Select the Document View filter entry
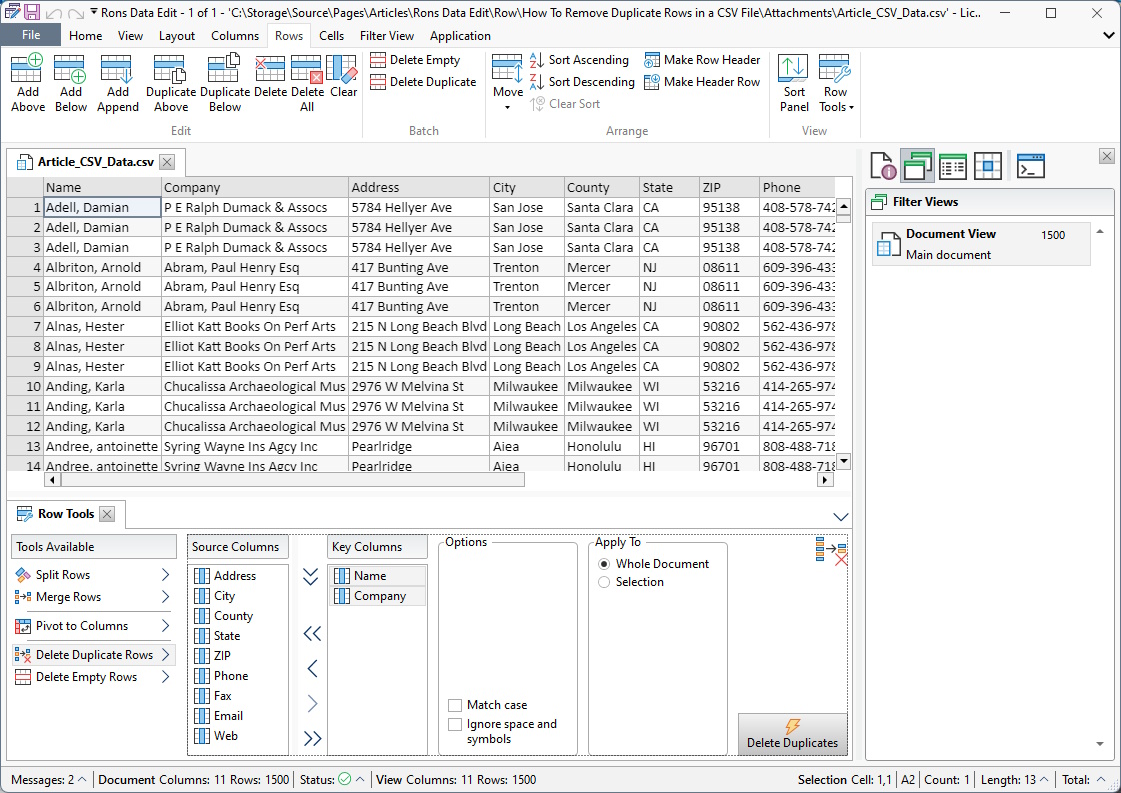 click(982, 245)
